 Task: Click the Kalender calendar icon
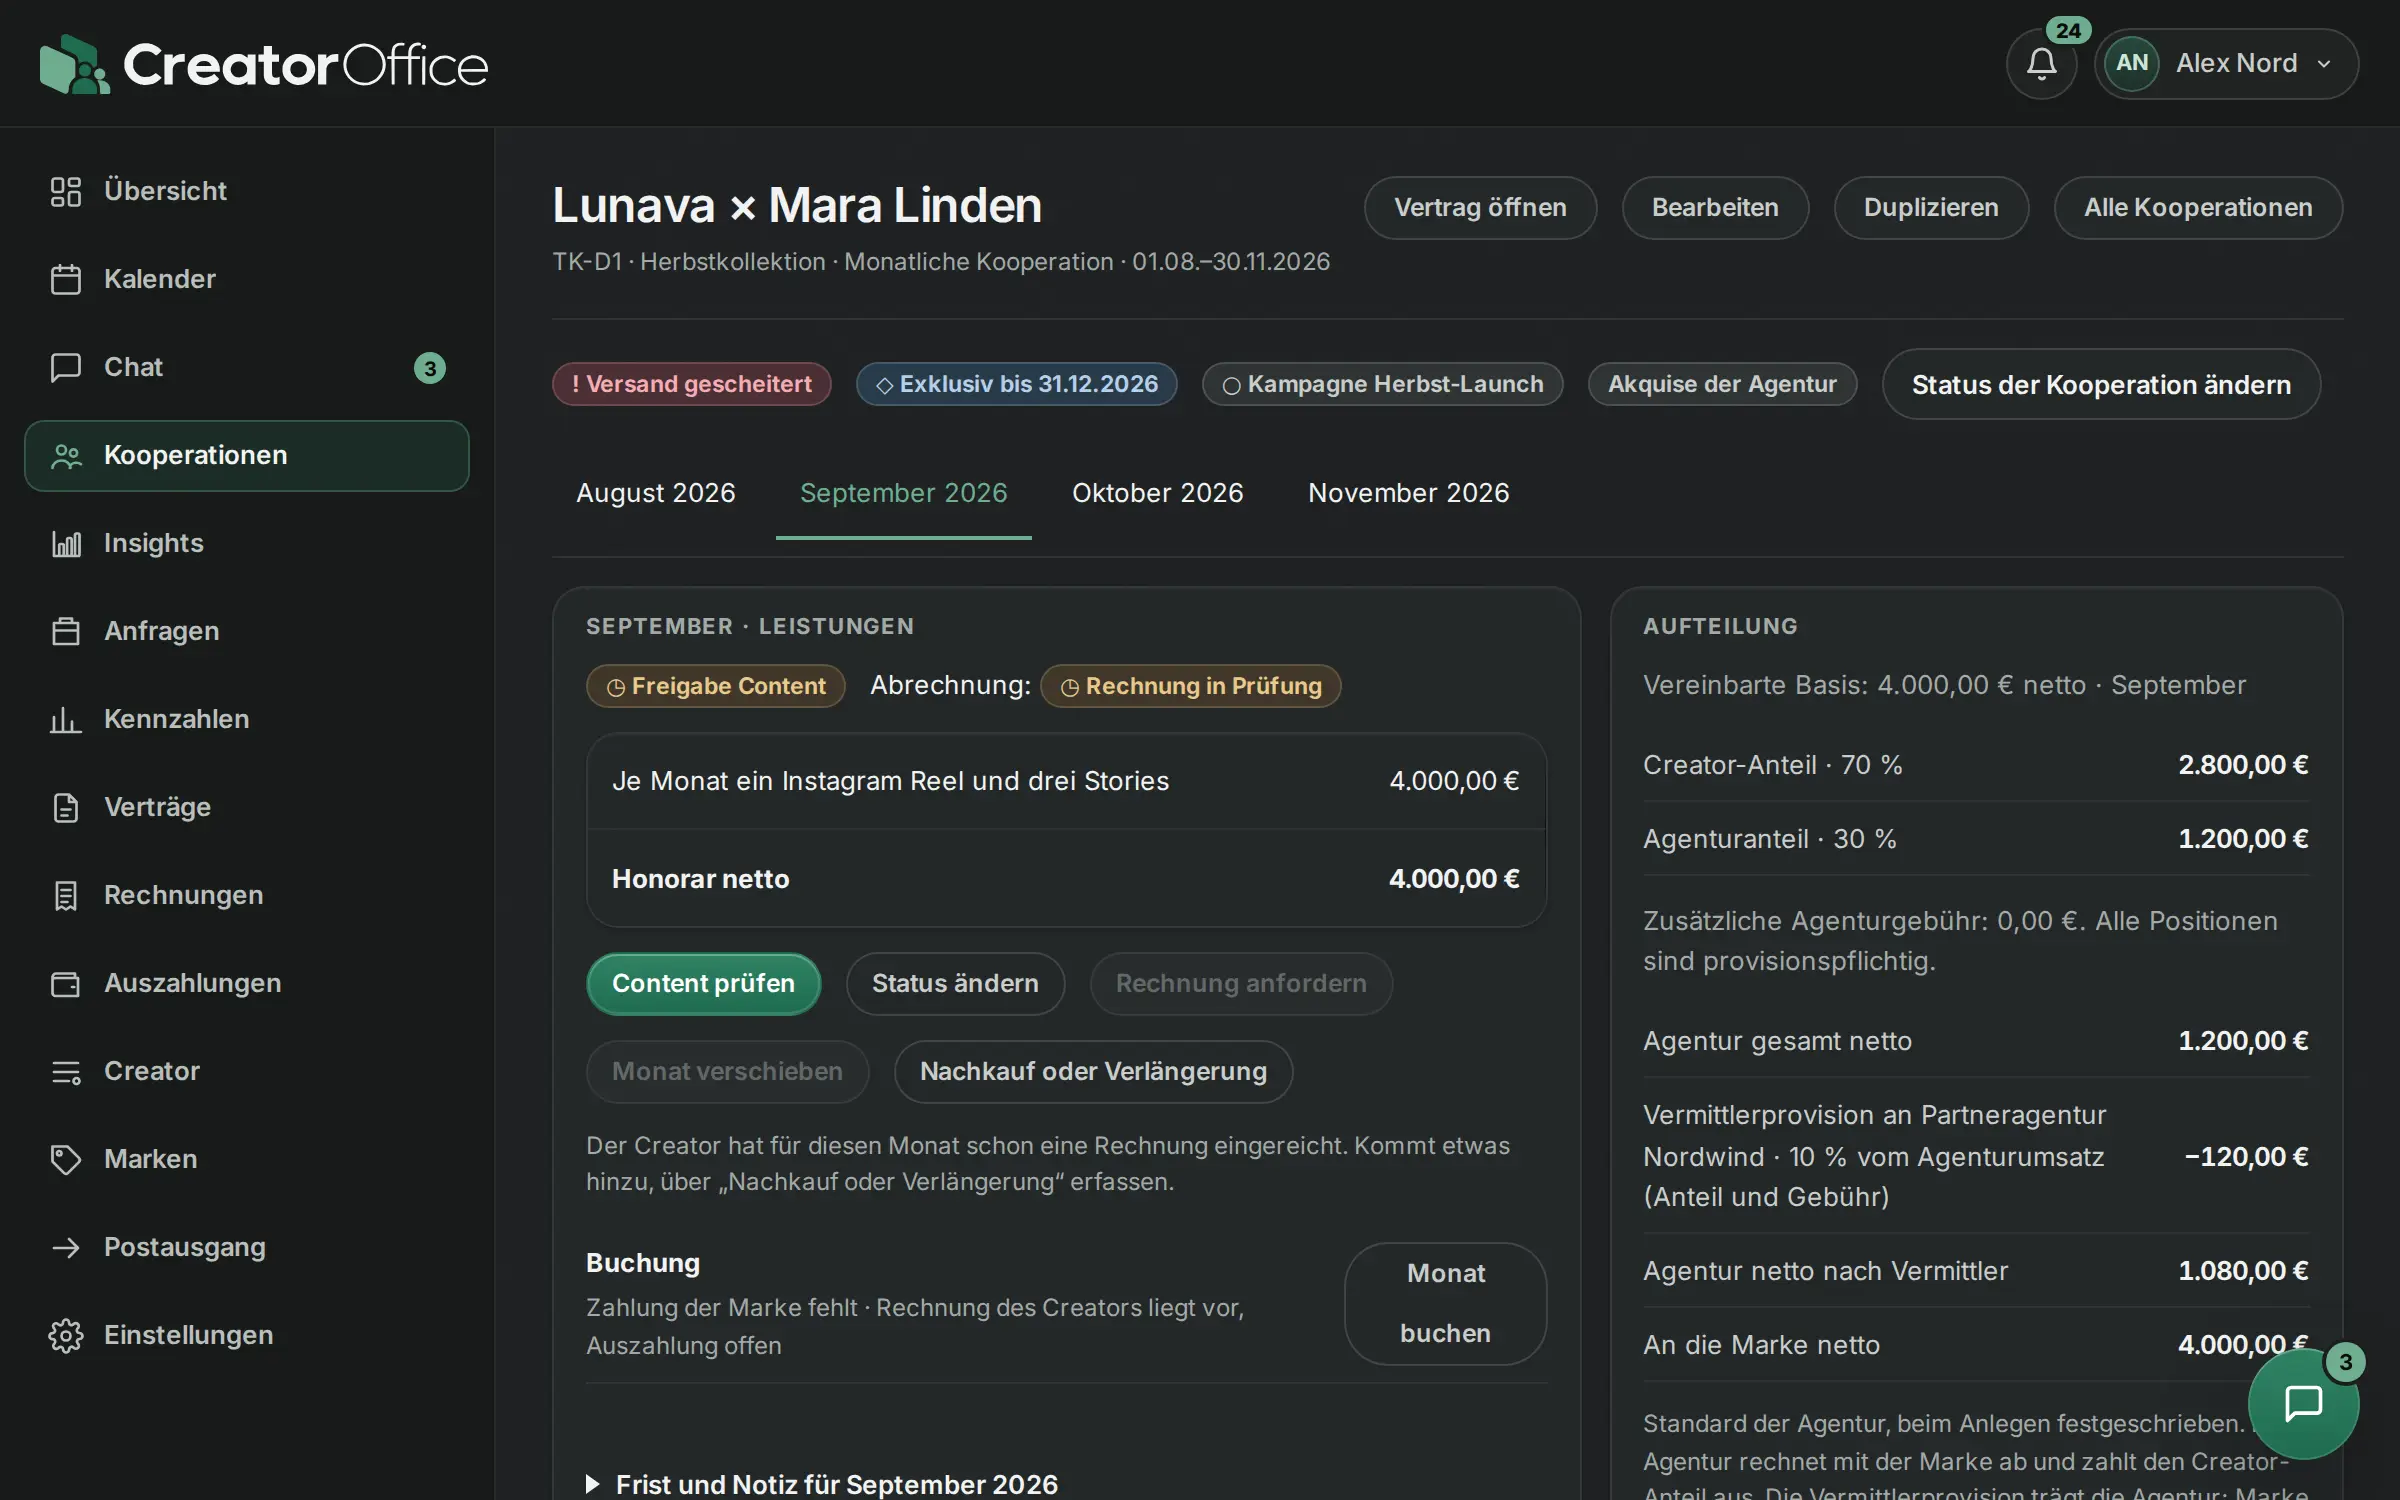(x=66, y=279)
